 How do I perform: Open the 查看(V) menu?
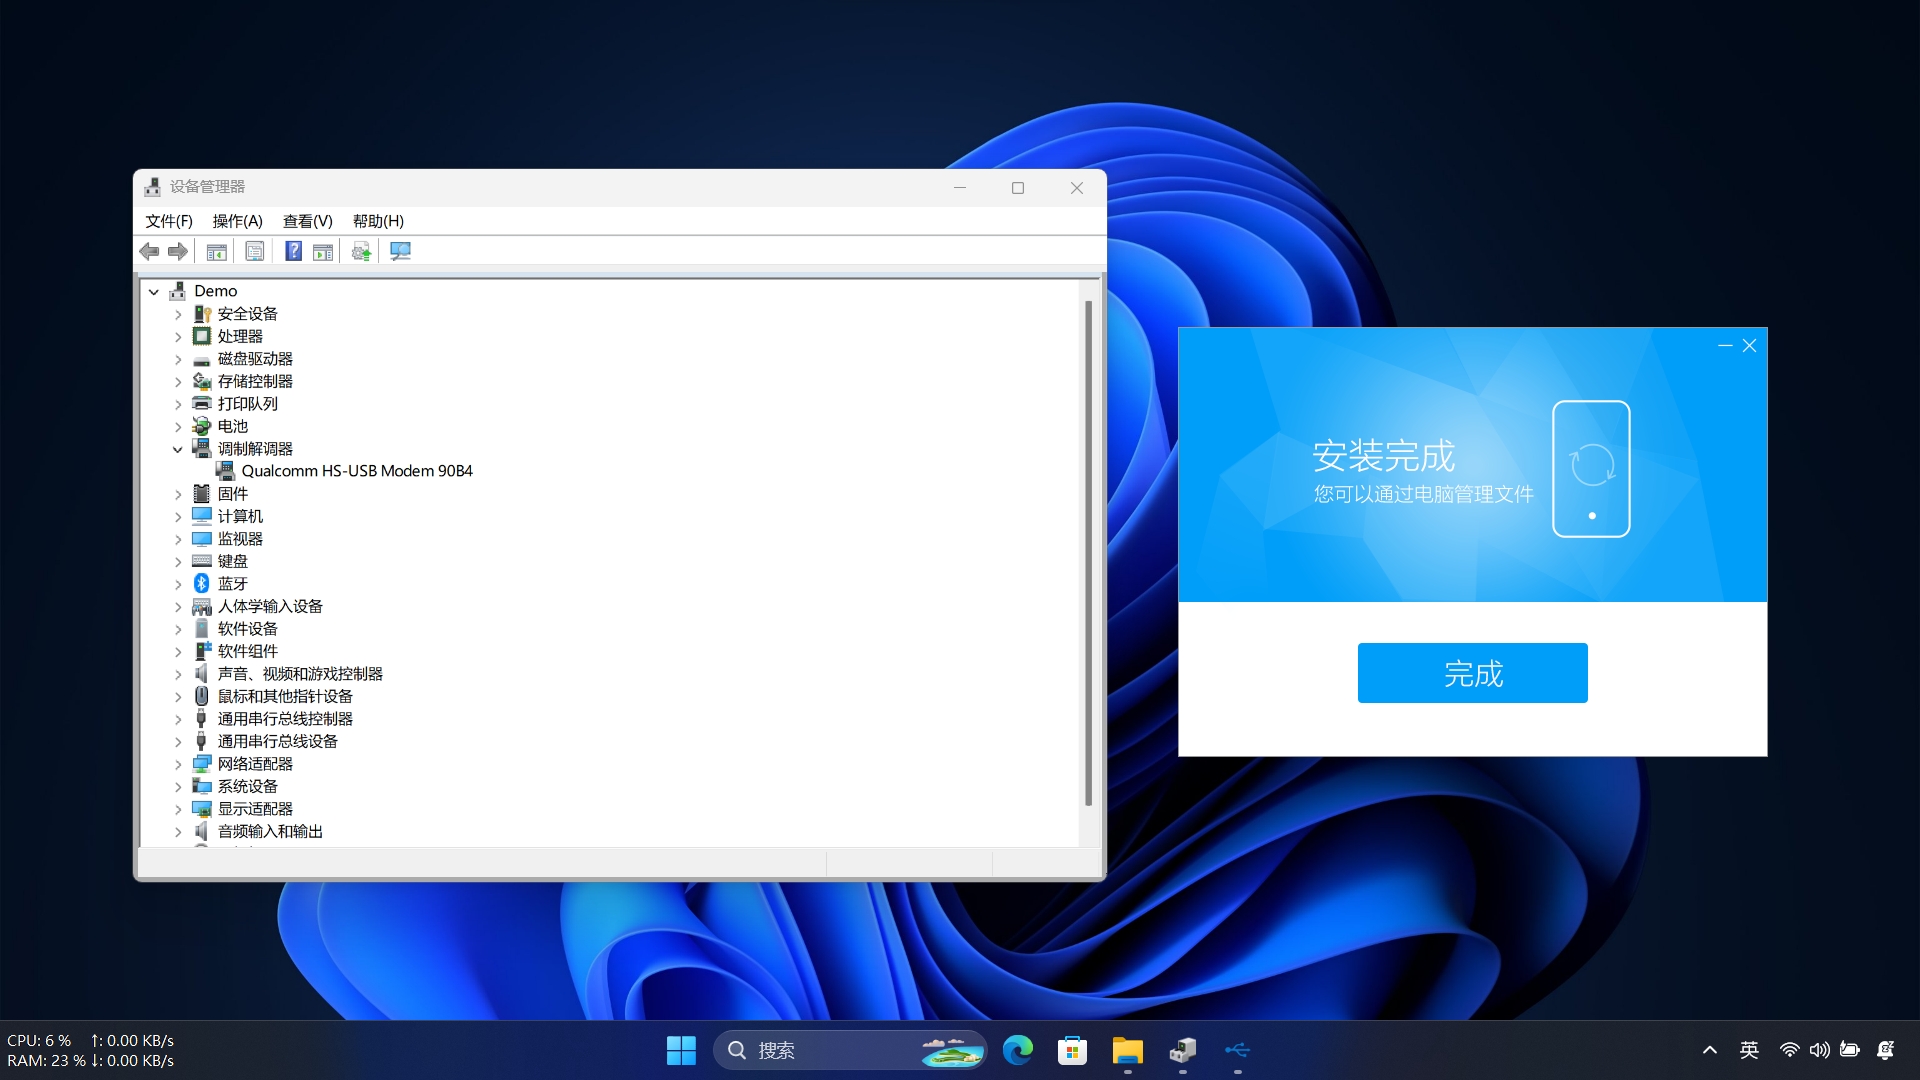pyautogui.click(x=307, y=221)
